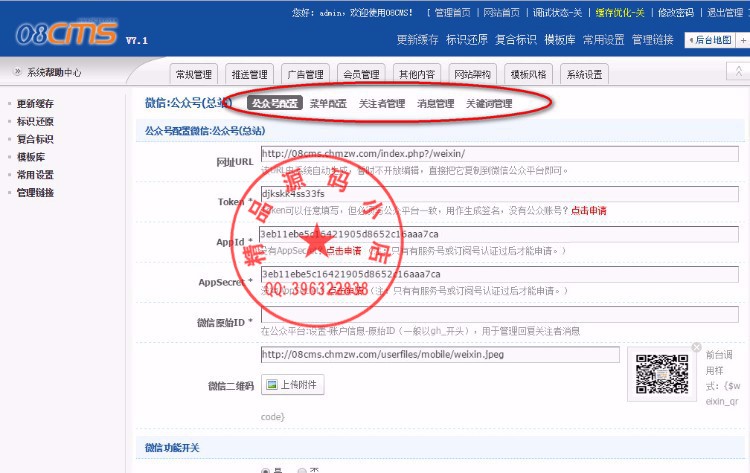The width and height of the screenshot is (750, 473).
Task: Switch to the 常规管理 tab
Action: (x=194, y=75)
